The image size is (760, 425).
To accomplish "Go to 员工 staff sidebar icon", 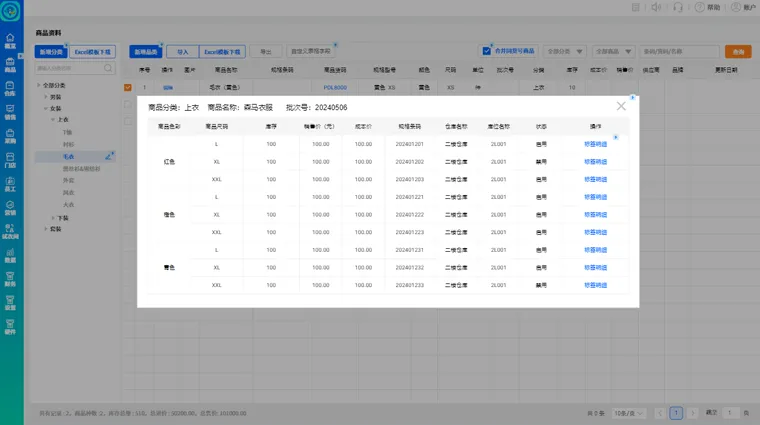I will (10, 184).
